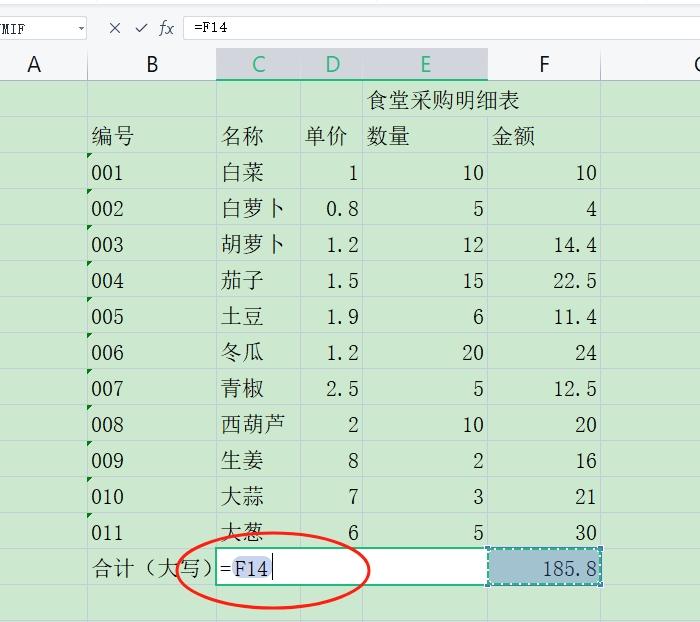
Task: Click the 土豆 name cell
Action: [x=258, y=316]
